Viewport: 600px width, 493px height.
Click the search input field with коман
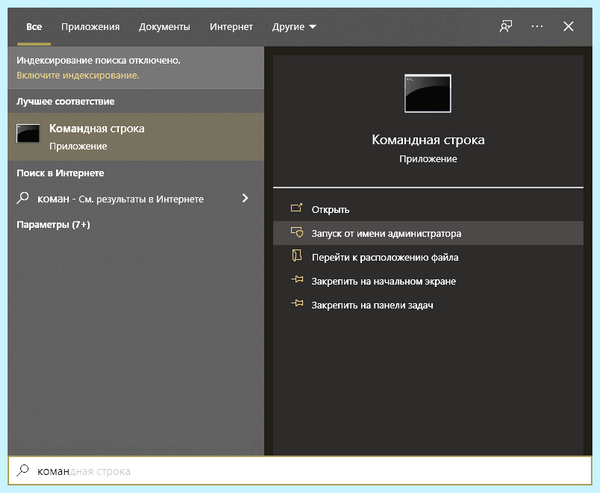point(300,471)
